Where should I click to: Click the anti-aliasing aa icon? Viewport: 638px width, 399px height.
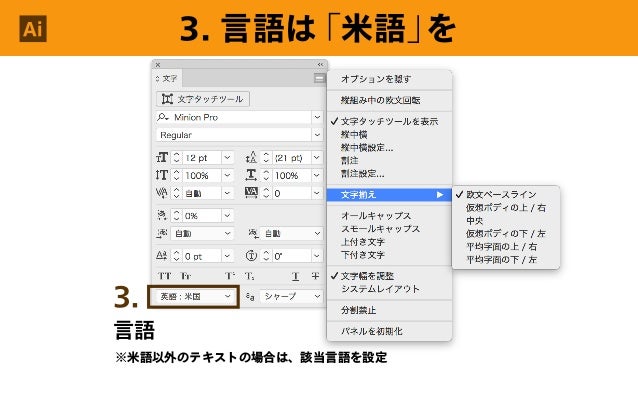pos(250,297)
